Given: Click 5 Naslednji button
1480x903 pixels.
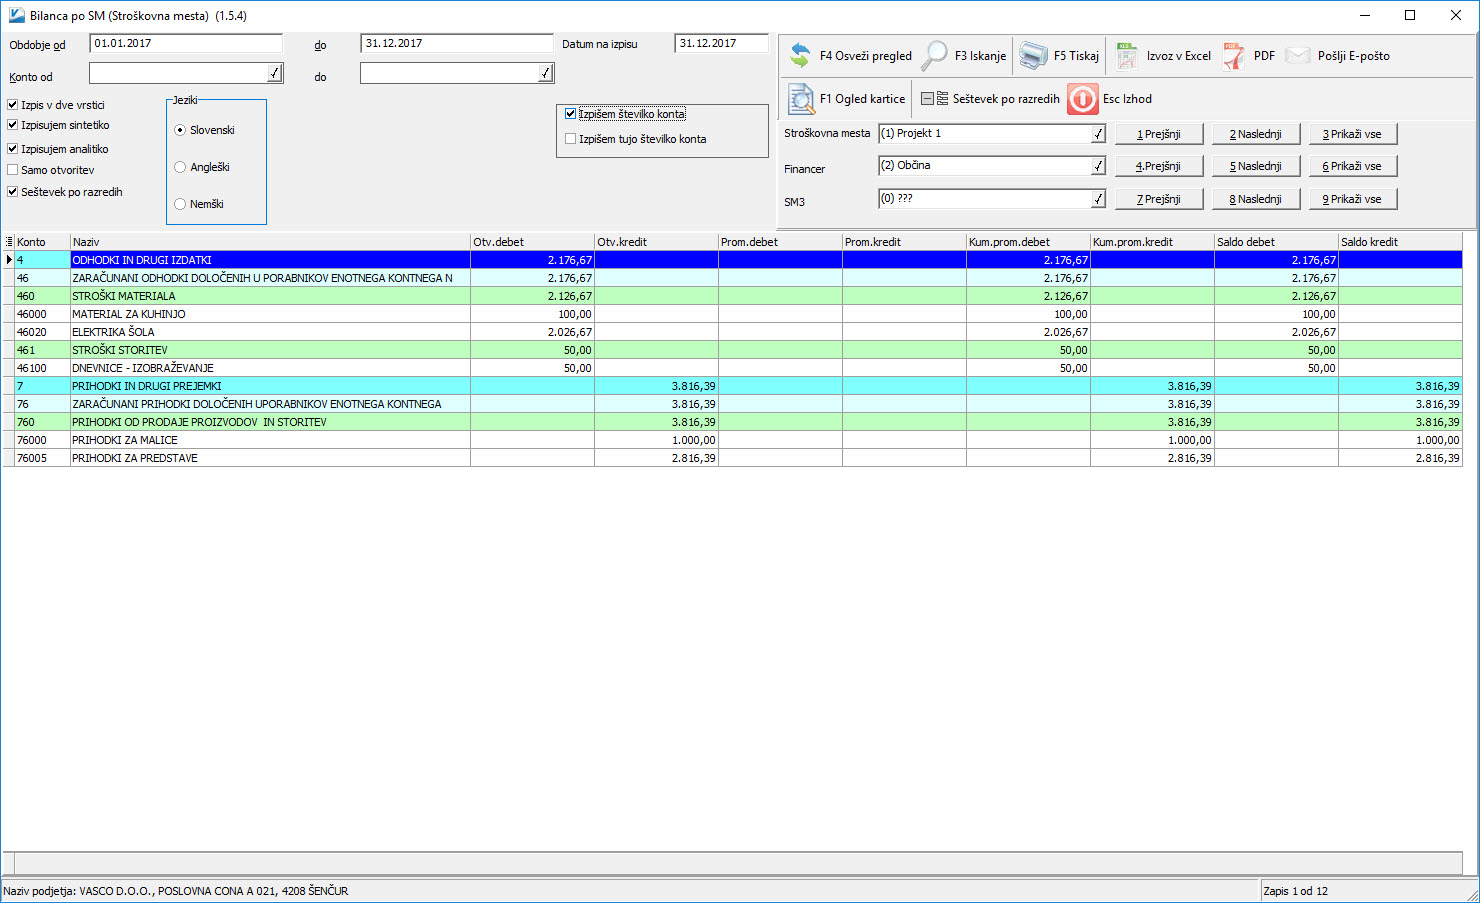Looking at the screenshot, I should [x=1256, y=166].
